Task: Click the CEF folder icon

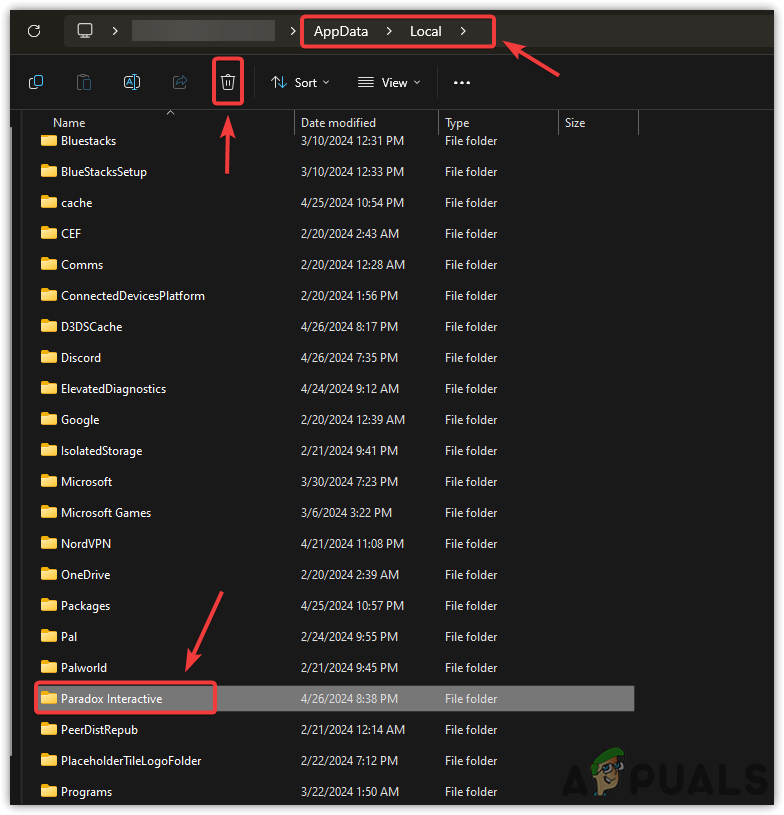Action: [x=49, y=233]
